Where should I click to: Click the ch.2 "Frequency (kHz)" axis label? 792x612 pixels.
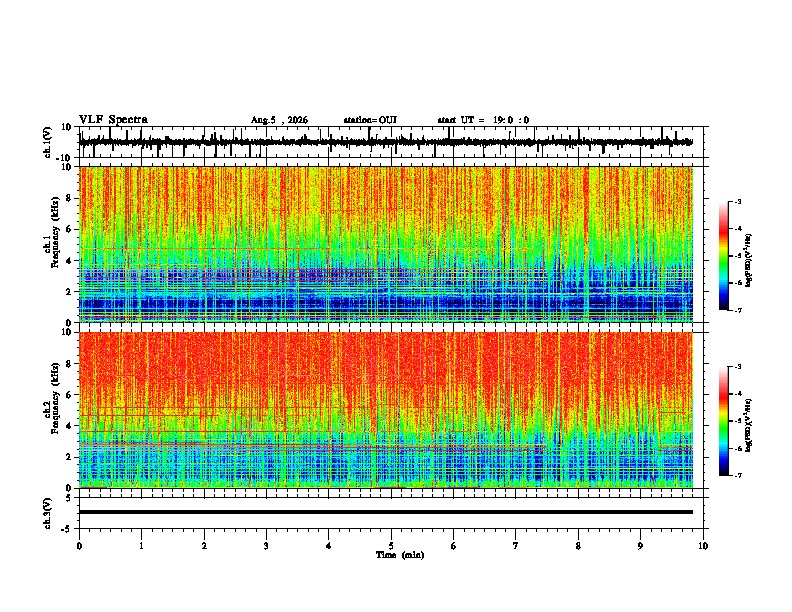click(56, 398)
